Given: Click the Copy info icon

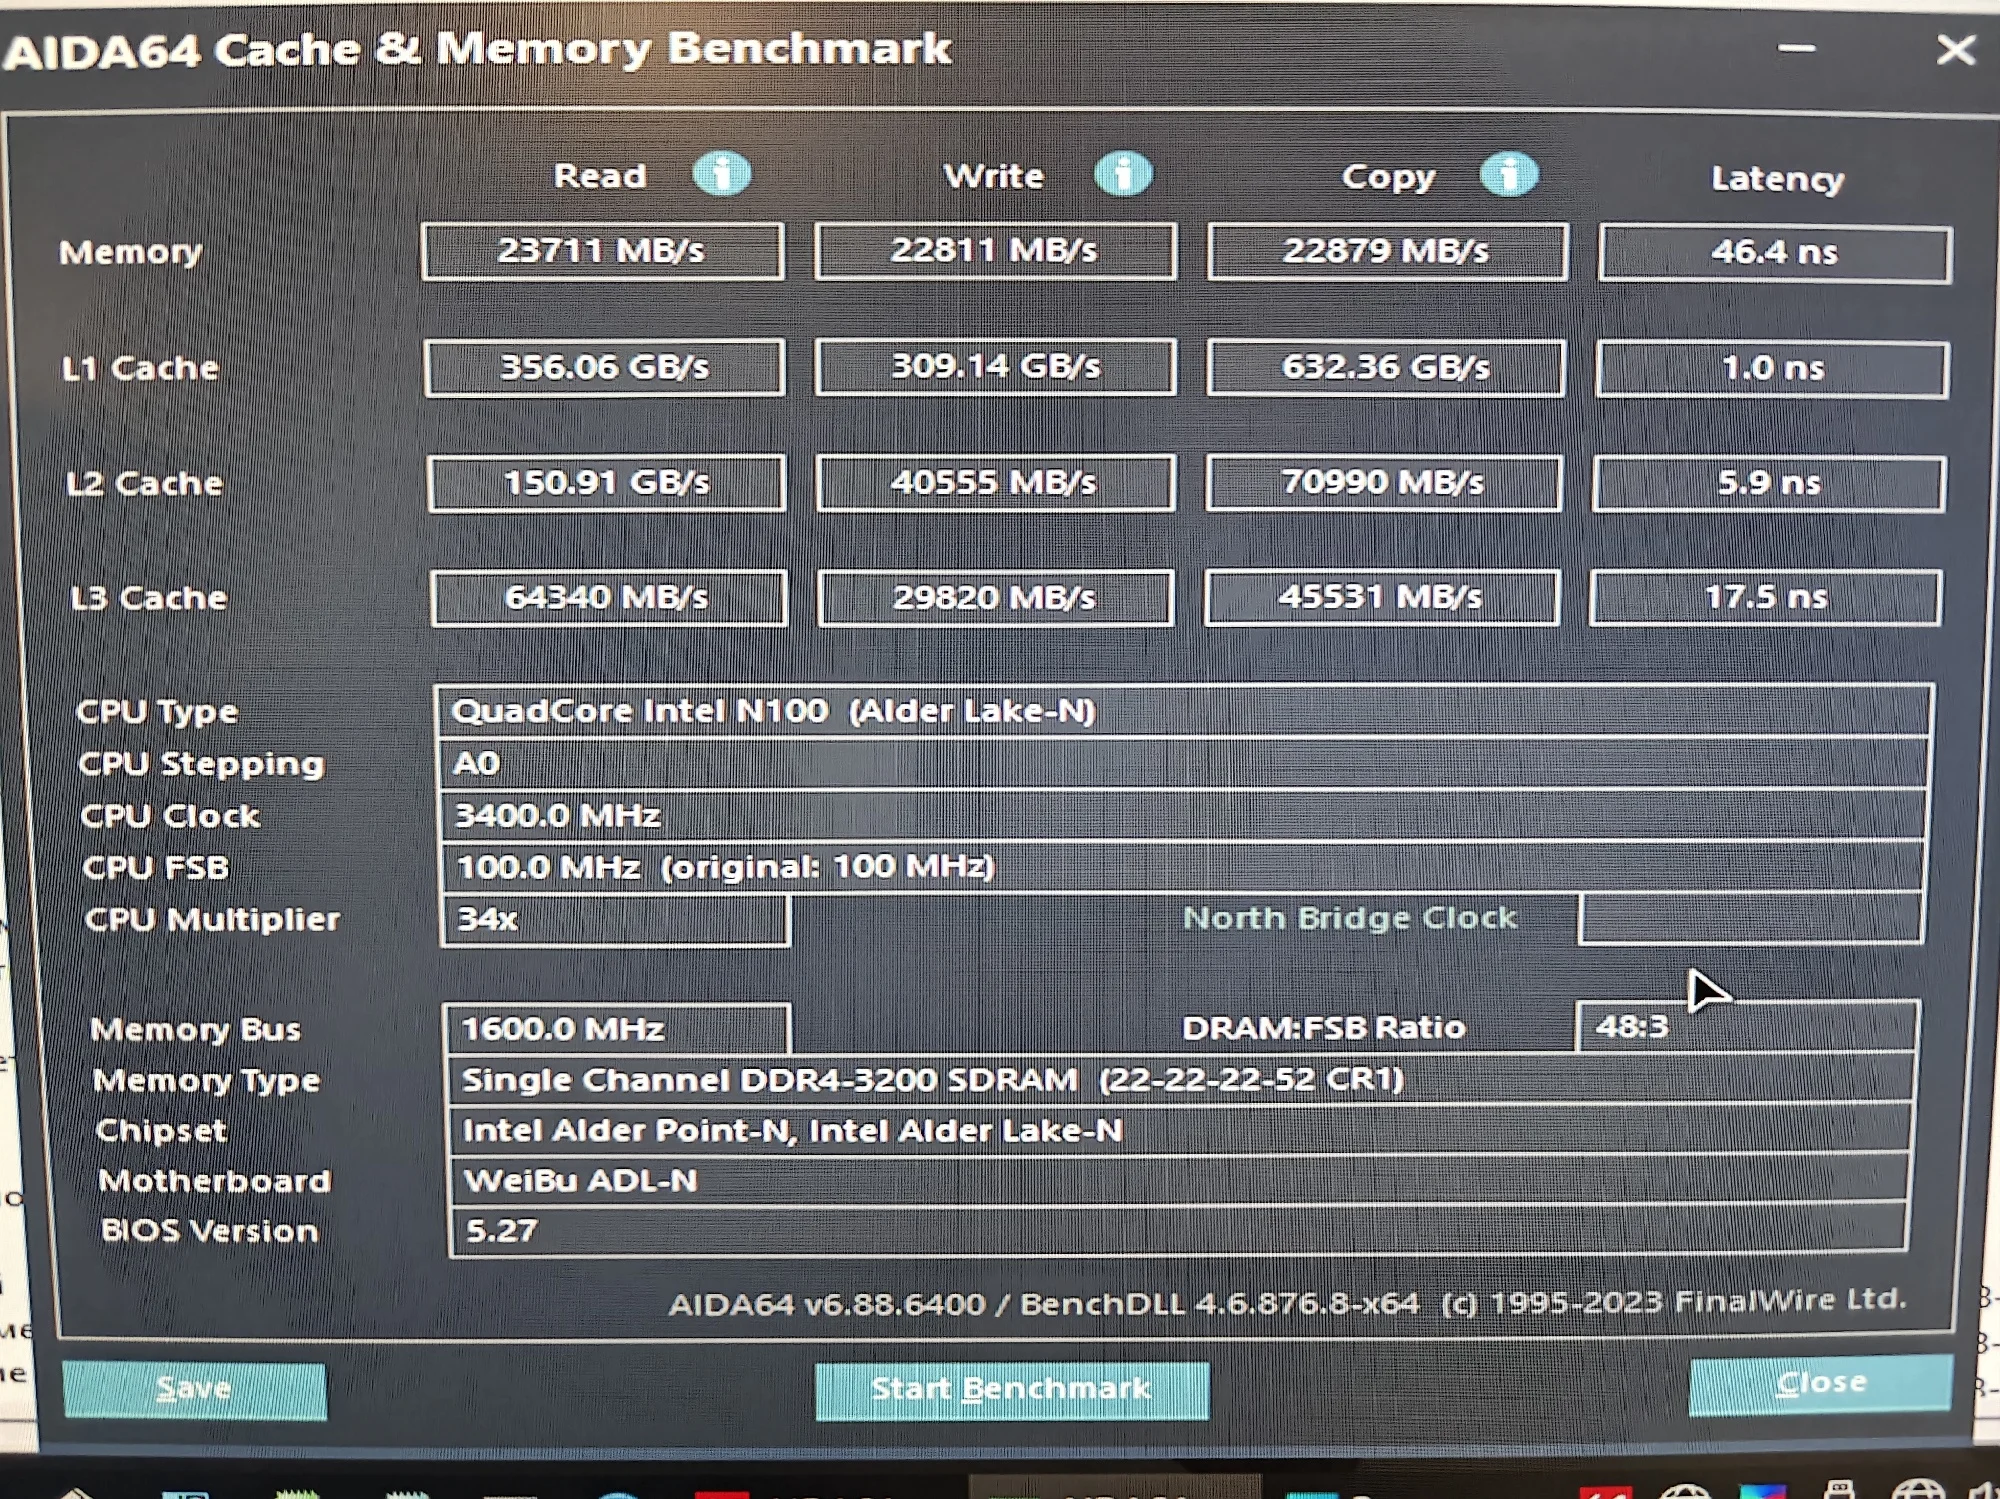Looking at the screenshot, I should [1508, 175].
